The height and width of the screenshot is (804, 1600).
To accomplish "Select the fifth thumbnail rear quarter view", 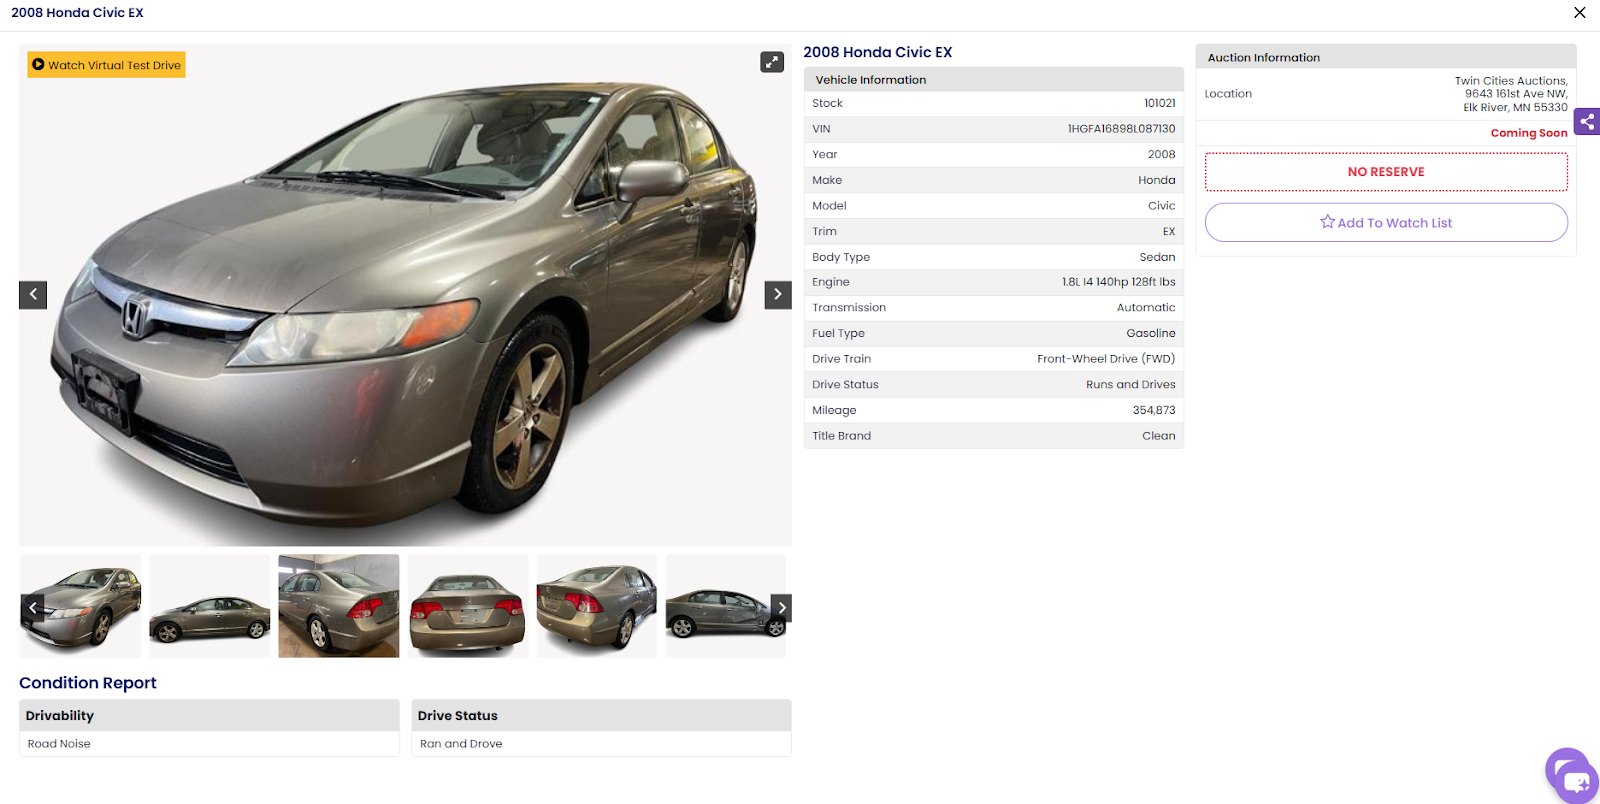I will (597, 606).
